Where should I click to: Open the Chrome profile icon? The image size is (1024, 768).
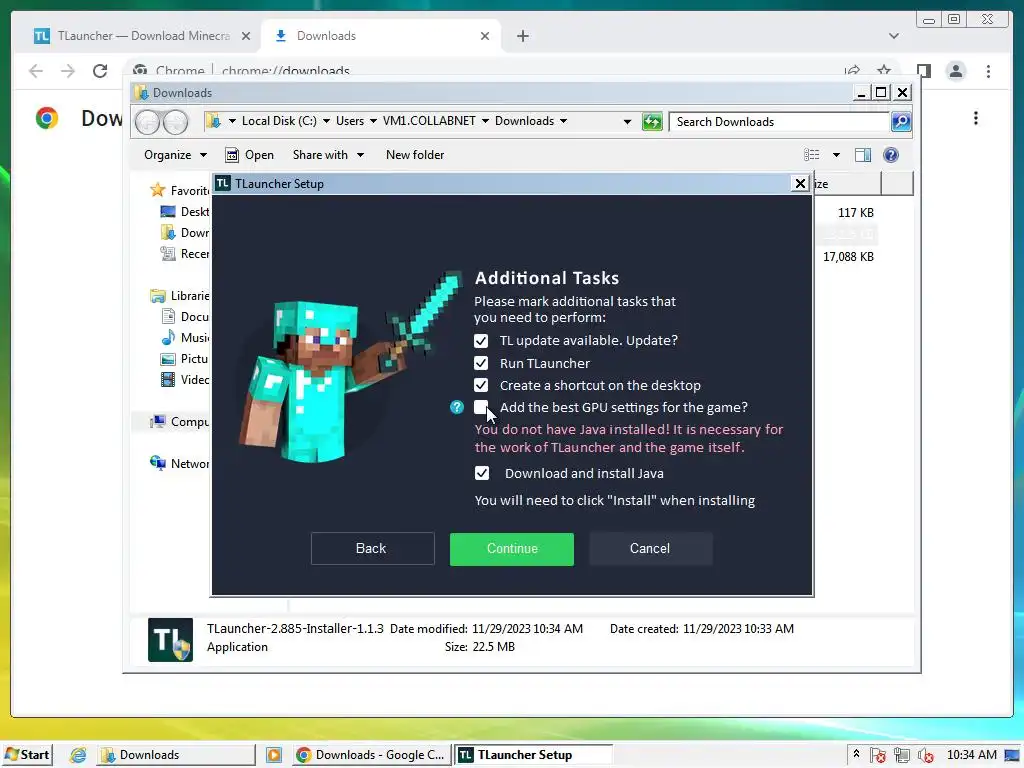click(955, 71)
